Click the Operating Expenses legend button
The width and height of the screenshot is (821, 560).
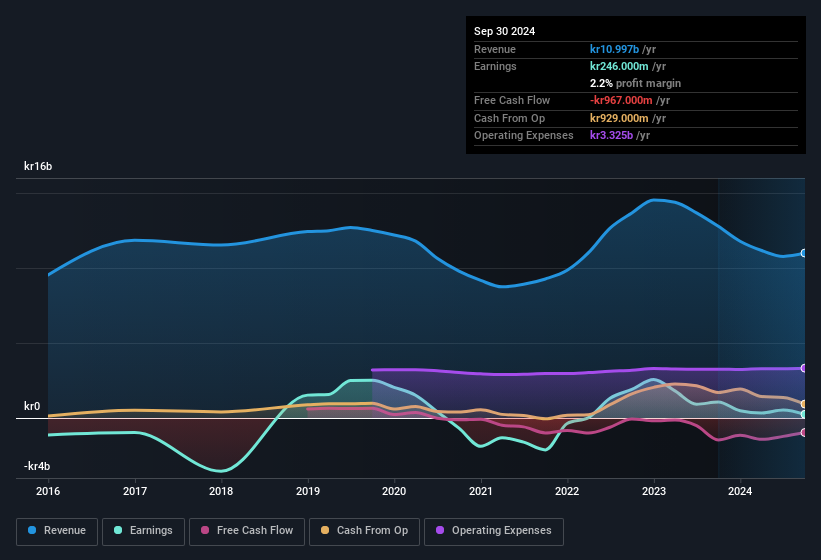click(x=494, y=530)
